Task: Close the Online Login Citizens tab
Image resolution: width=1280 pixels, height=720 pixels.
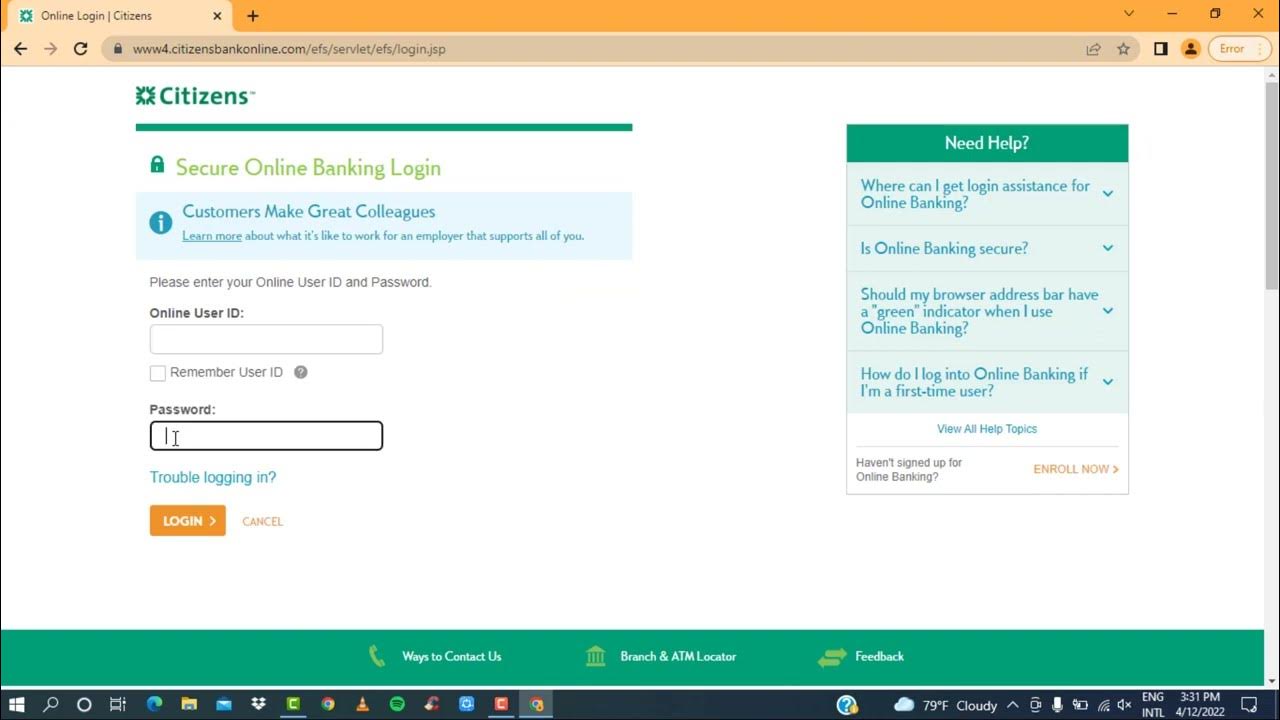Action: tap(217, 16)
